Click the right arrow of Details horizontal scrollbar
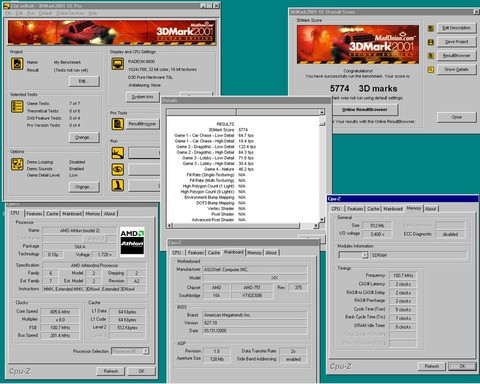The height and width of the screenshot is (384, 480). [315, 226]
